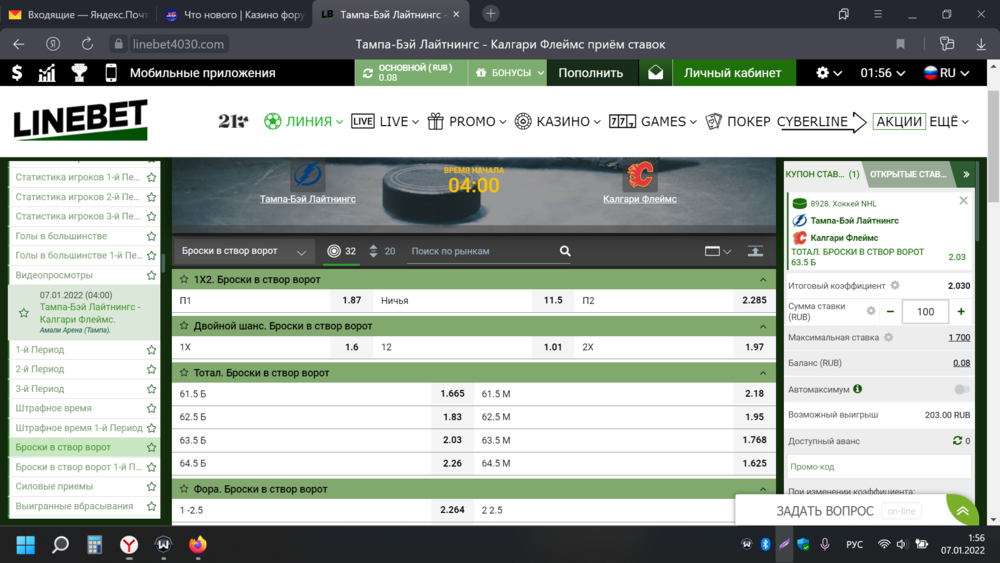Collapse the Тотал. Броски в створ ворот section
The width and height of the screenshot is (1000, 563).
coord(763,372)
